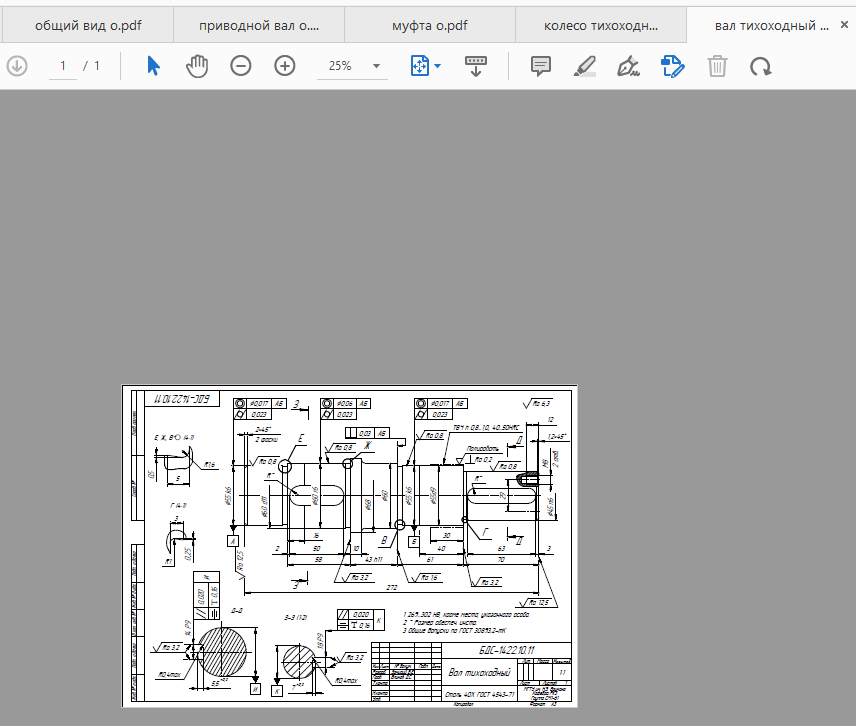
Task: Switch to the 'общий вид о.pdf' tab
Action: pos(85,26)
